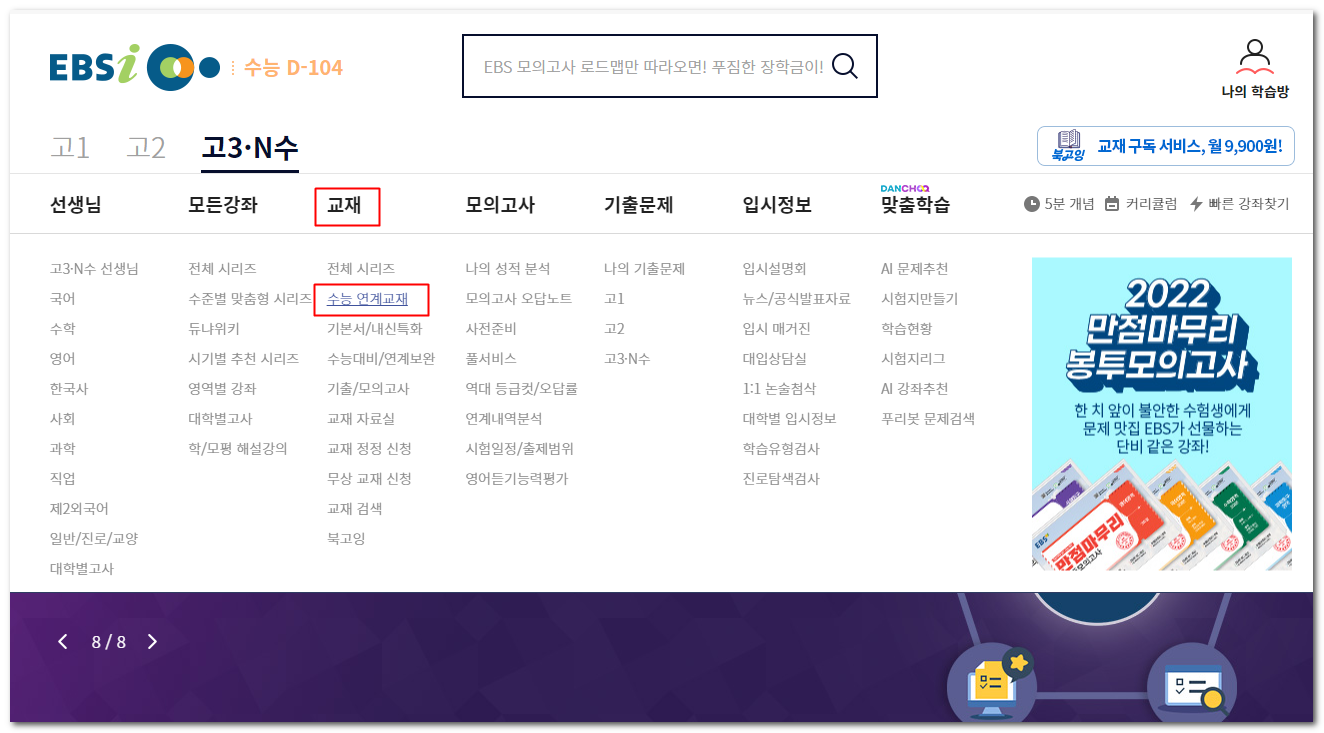Open 시기별 추천 시리즈 link
The image size is (1324, 733).
coord(243,359)
